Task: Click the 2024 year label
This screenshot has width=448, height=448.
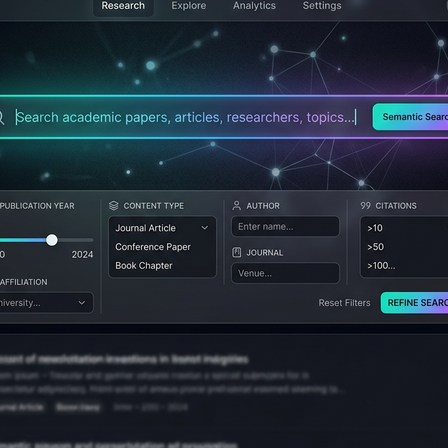Action: (82, 255)
